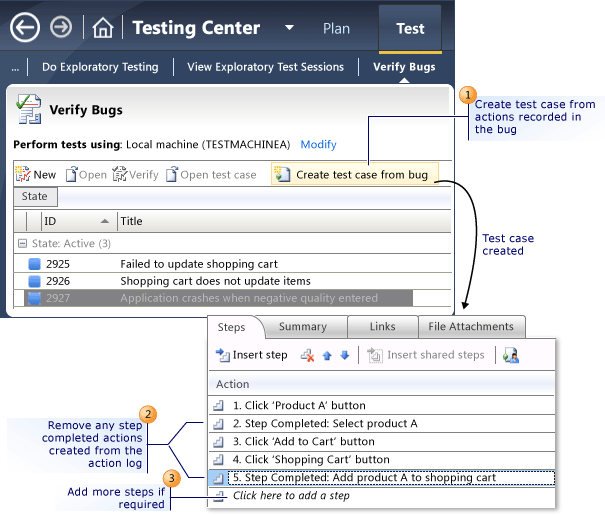Select step 4 Click 'Shopping Cart' button

[382, 459]
